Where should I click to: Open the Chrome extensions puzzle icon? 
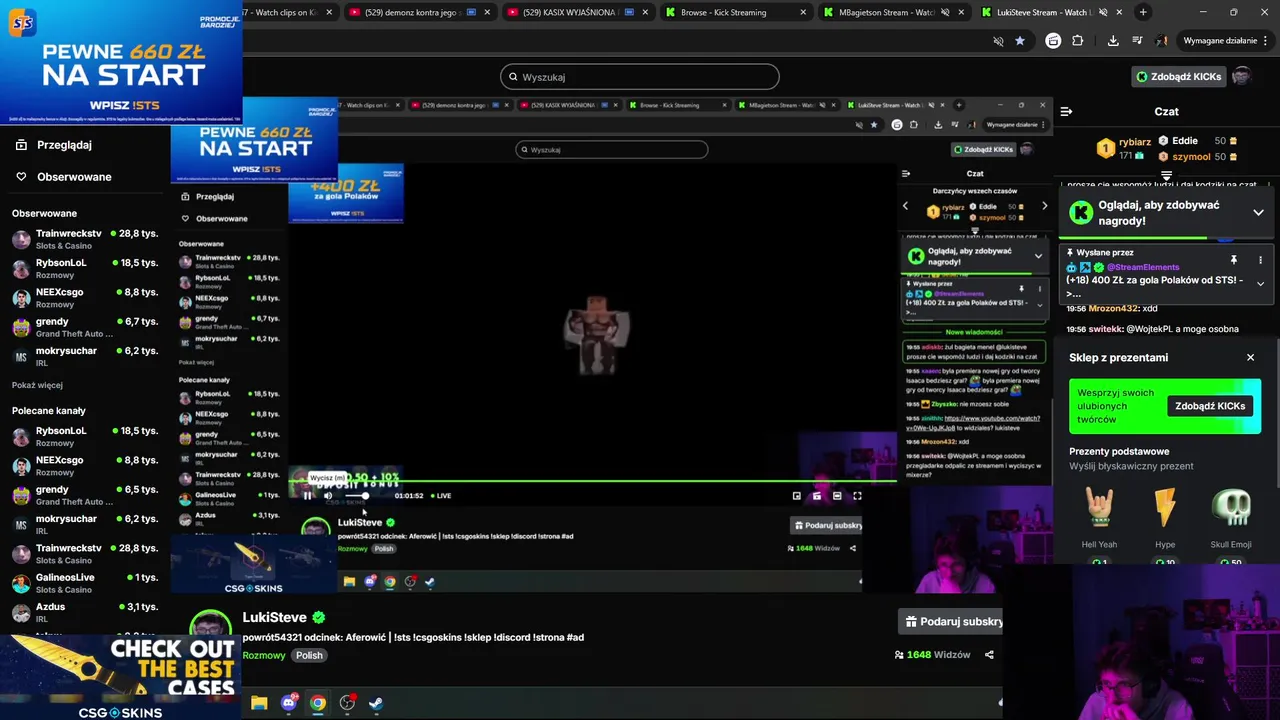1077,41
